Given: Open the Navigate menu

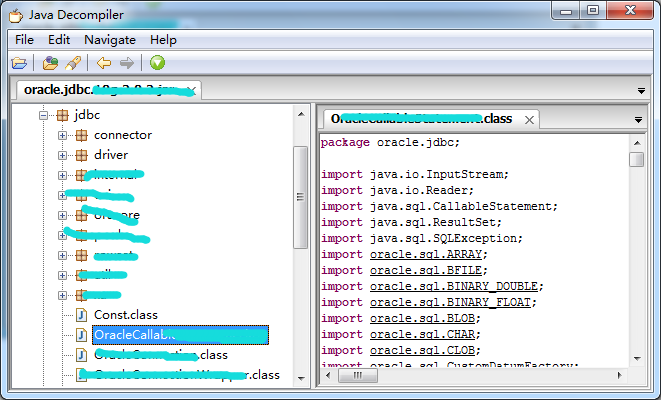Looking at the screenshot, I should point(110,40).
